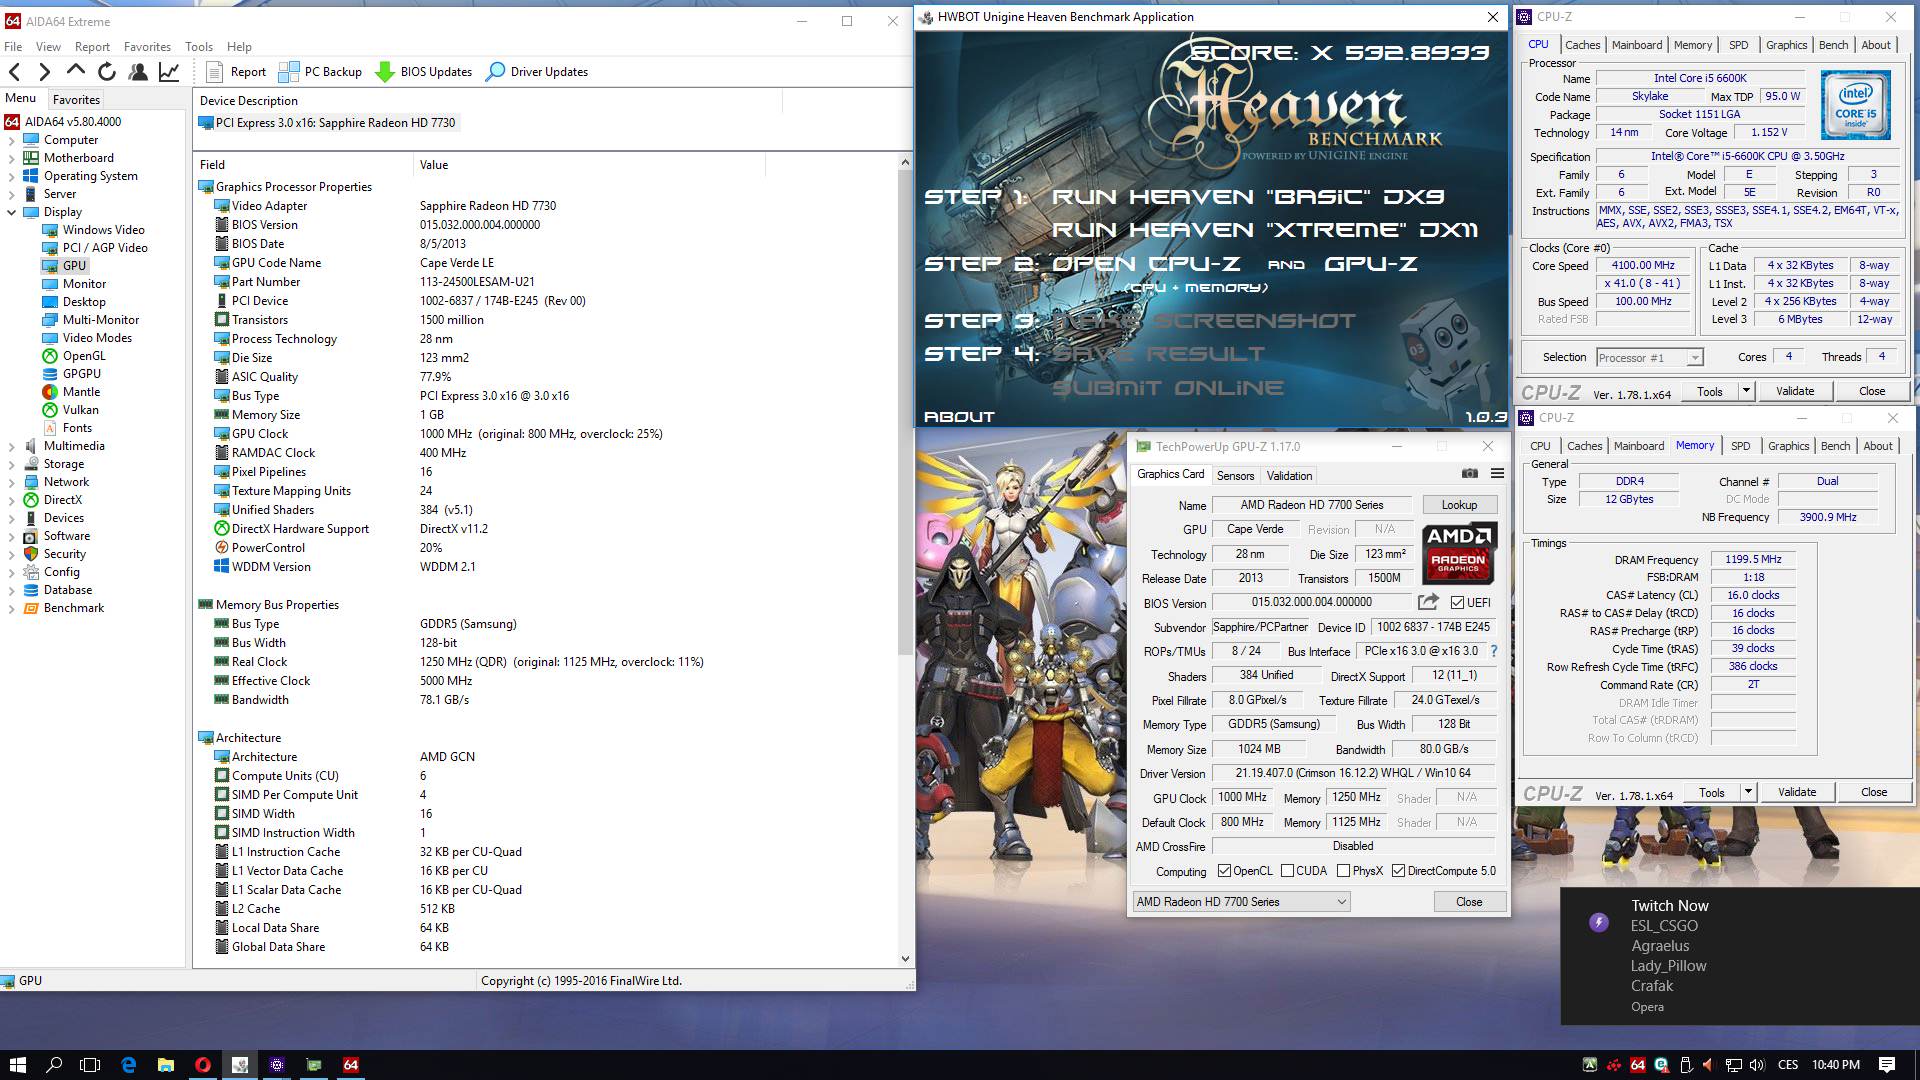Click the taskbar search magnifier icon
The image size is (1920, 1080).
tap(54, 1065)
